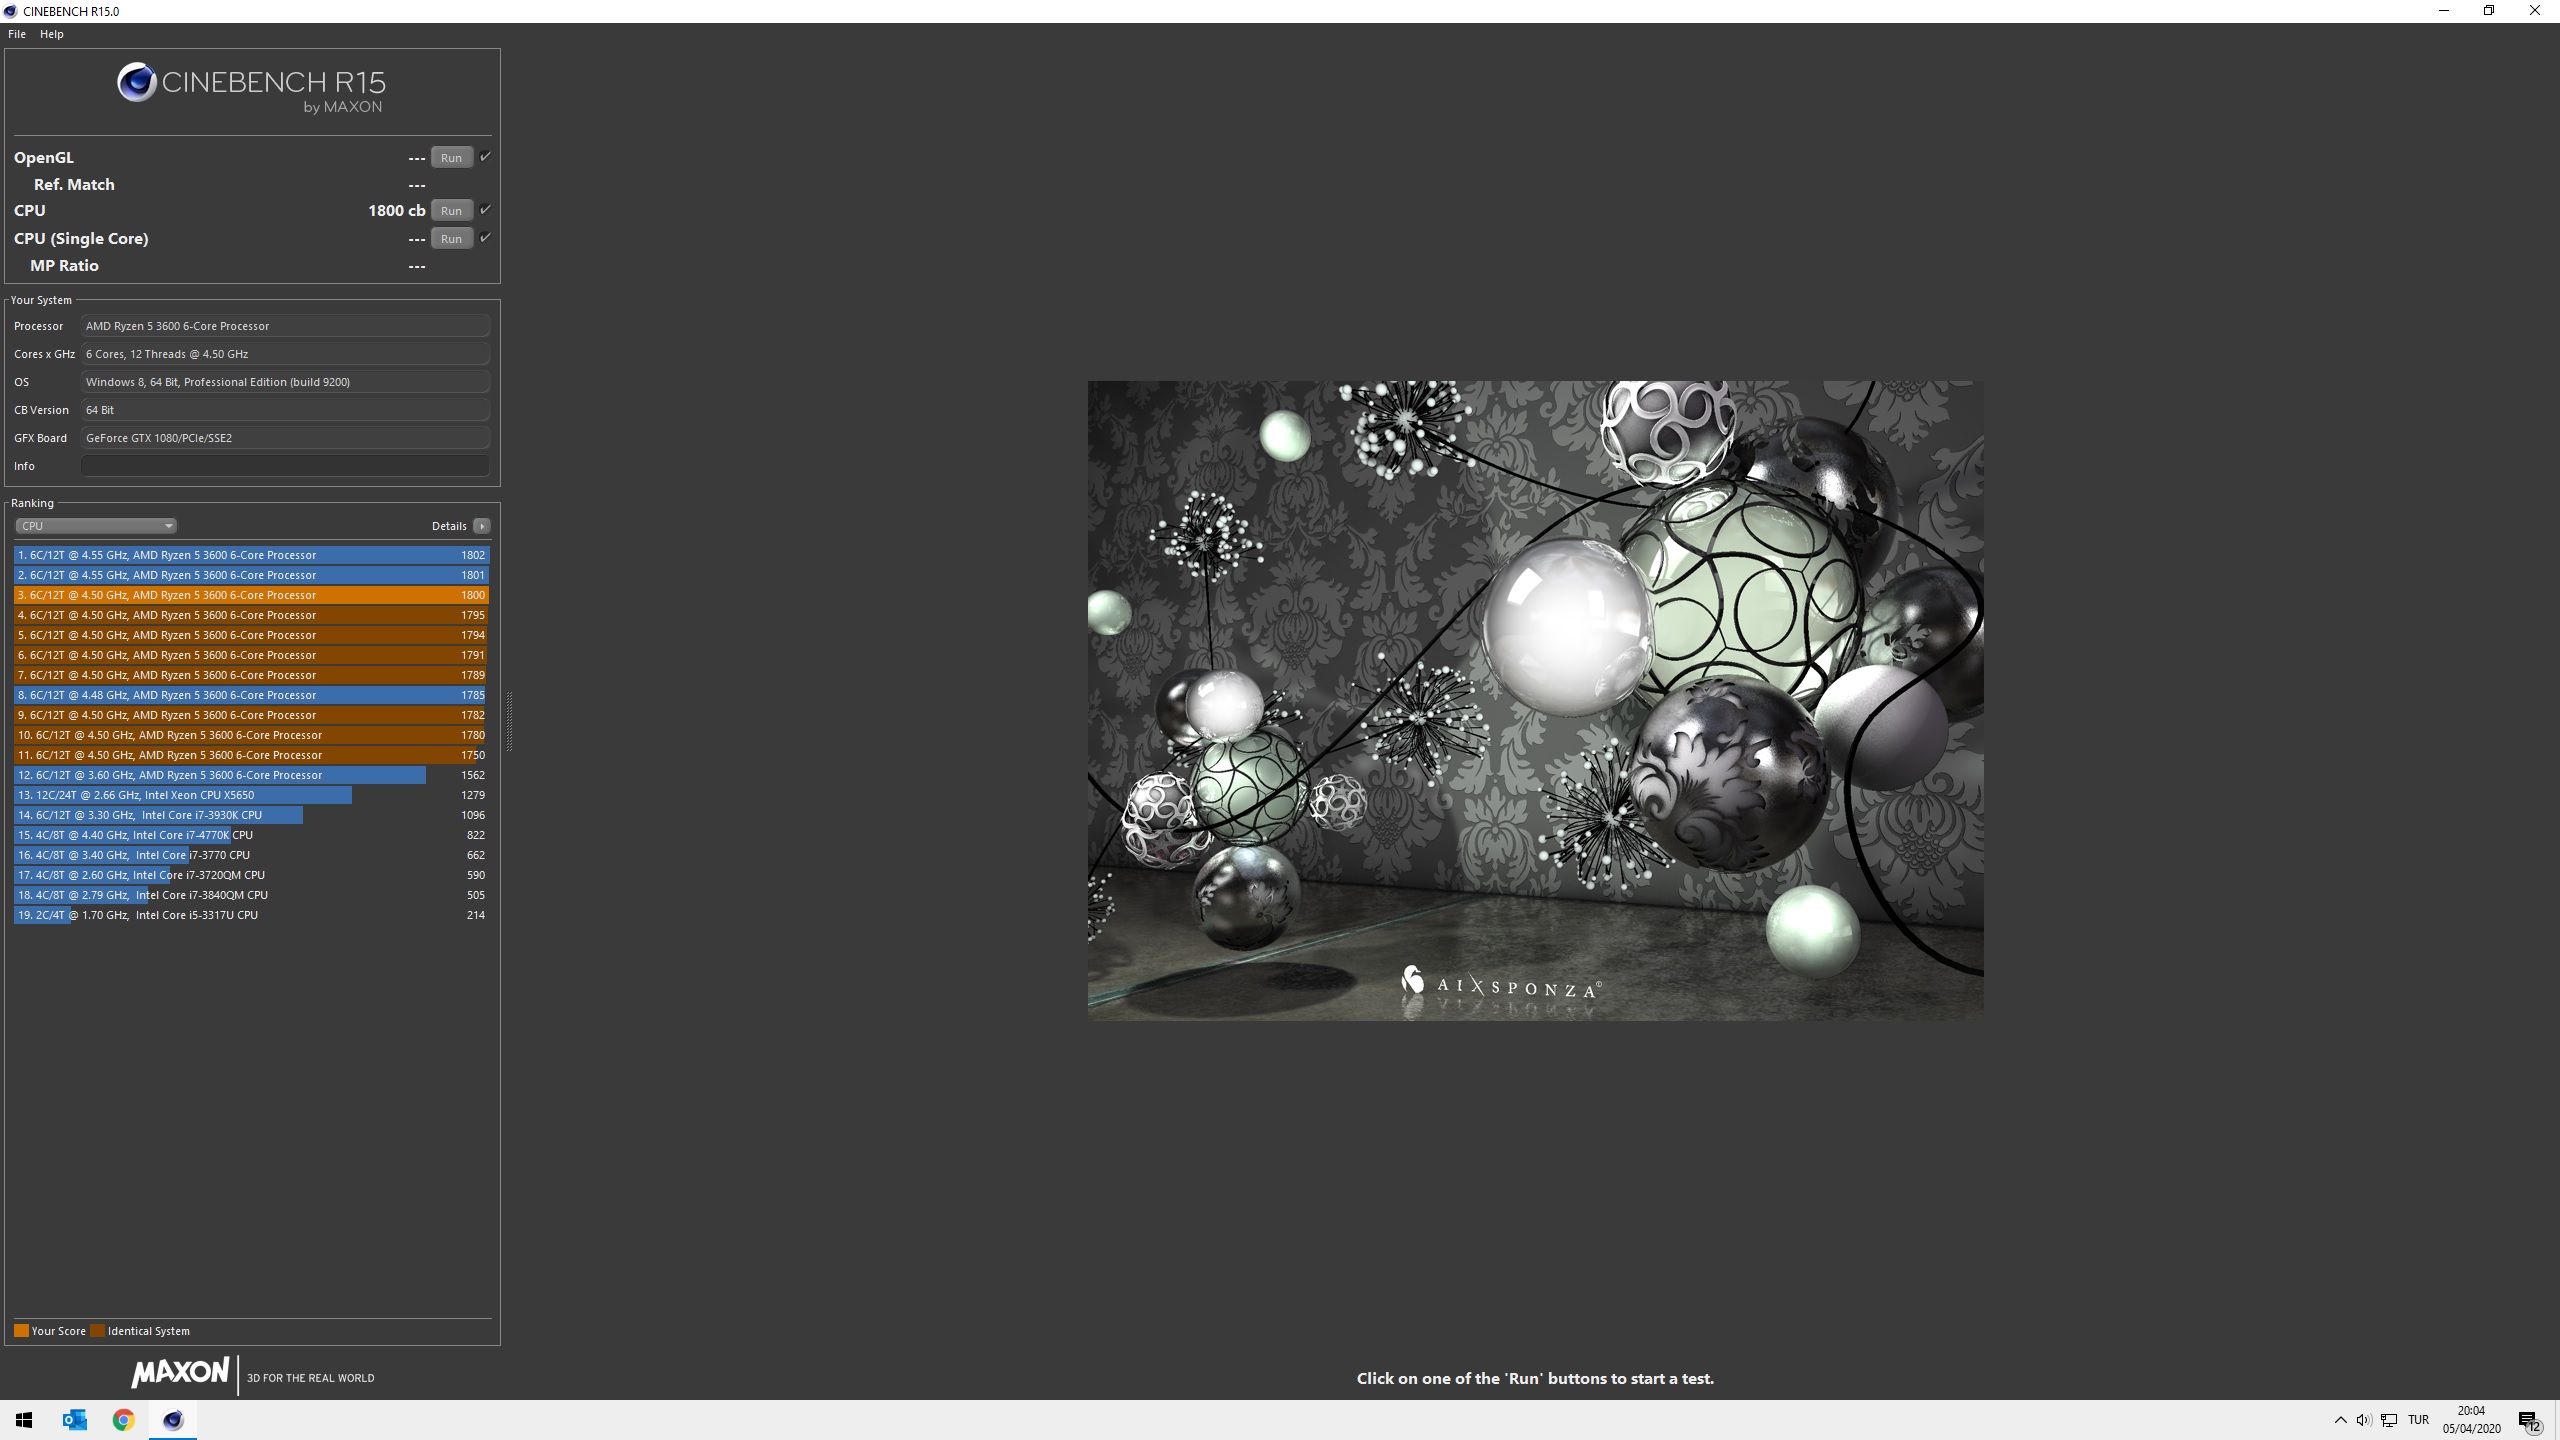The height and width of the screenshot is (1440, 2560).
Task: Run the CPU Single Core test
Action: (451, 239)
